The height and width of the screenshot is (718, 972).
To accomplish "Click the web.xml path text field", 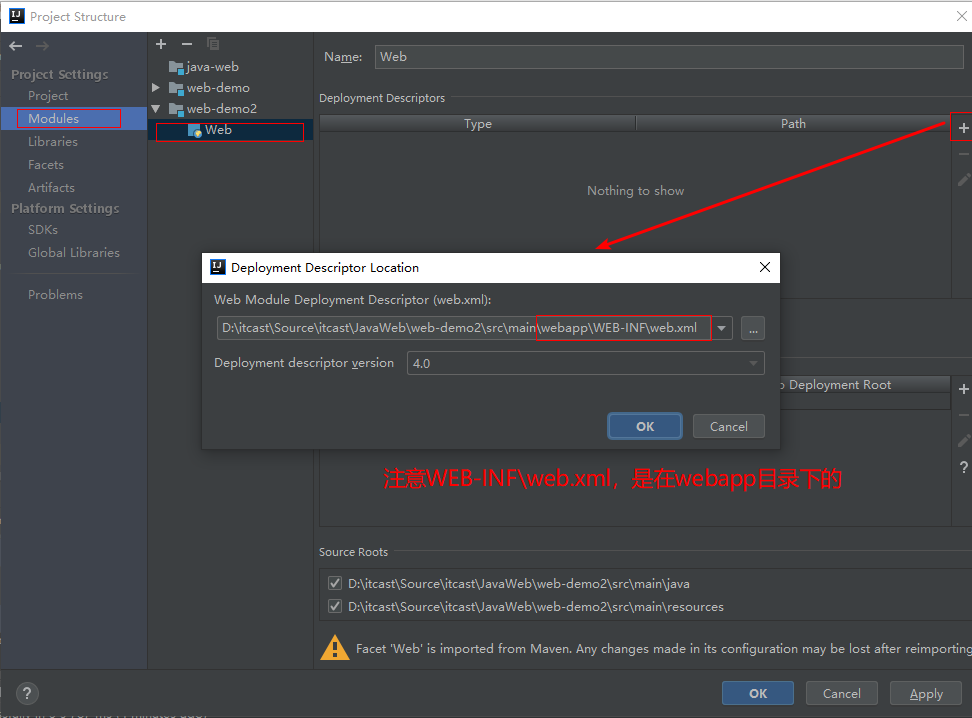I will [464, 328].
